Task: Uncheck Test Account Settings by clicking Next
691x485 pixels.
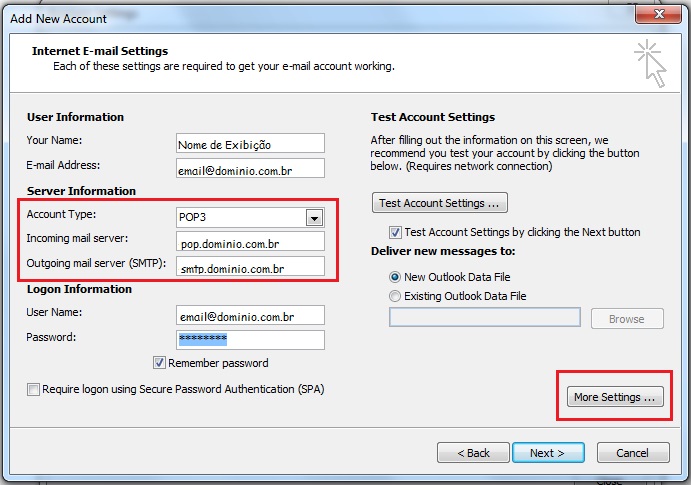Action: (x=395, y=232)
